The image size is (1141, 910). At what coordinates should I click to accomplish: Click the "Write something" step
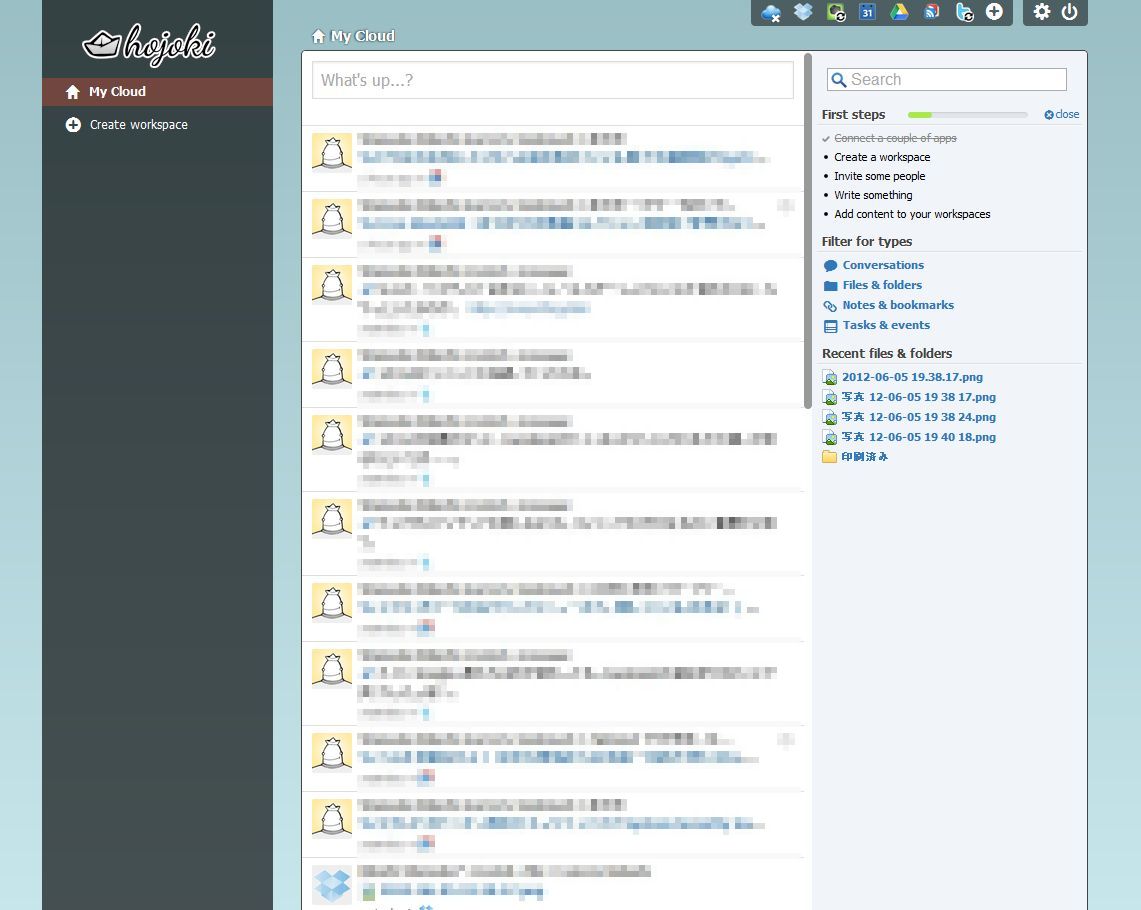873,195
